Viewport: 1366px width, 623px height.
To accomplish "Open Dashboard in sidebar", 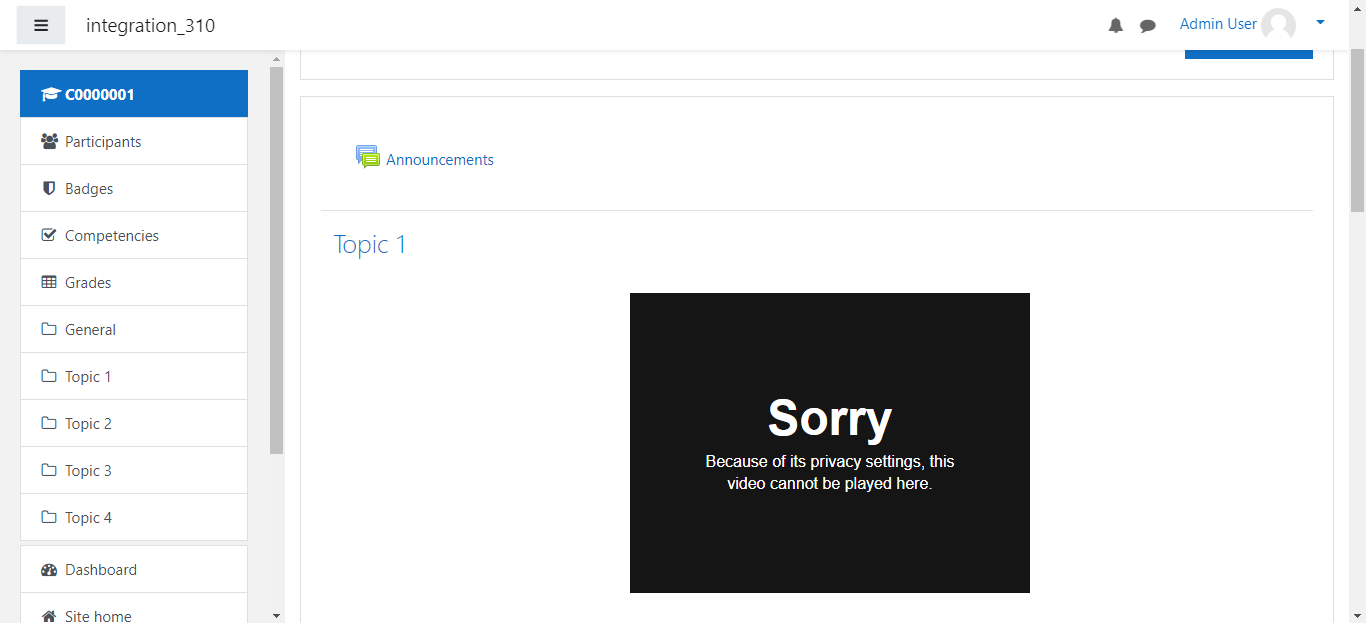I will (134, 569).
